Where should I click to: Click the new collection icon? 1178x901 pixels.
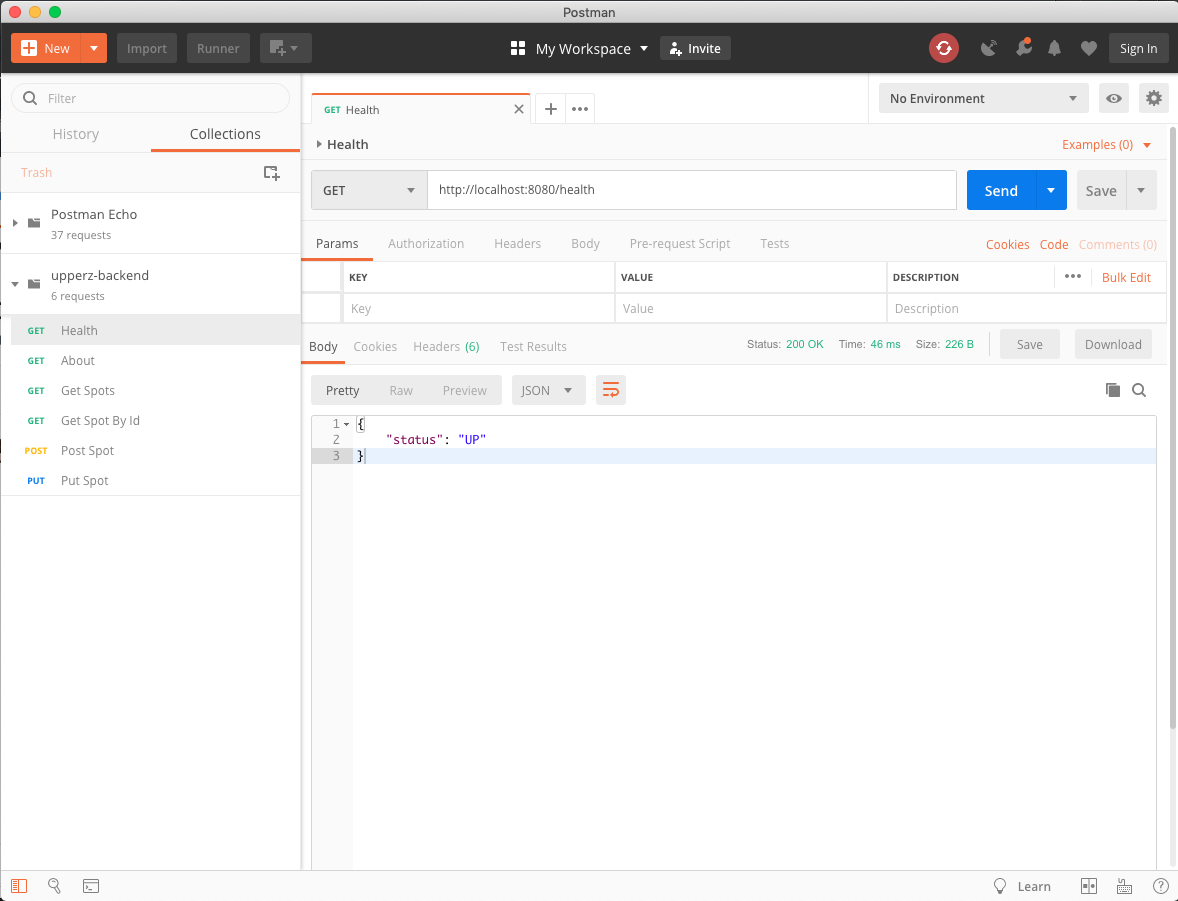[272, 173]
